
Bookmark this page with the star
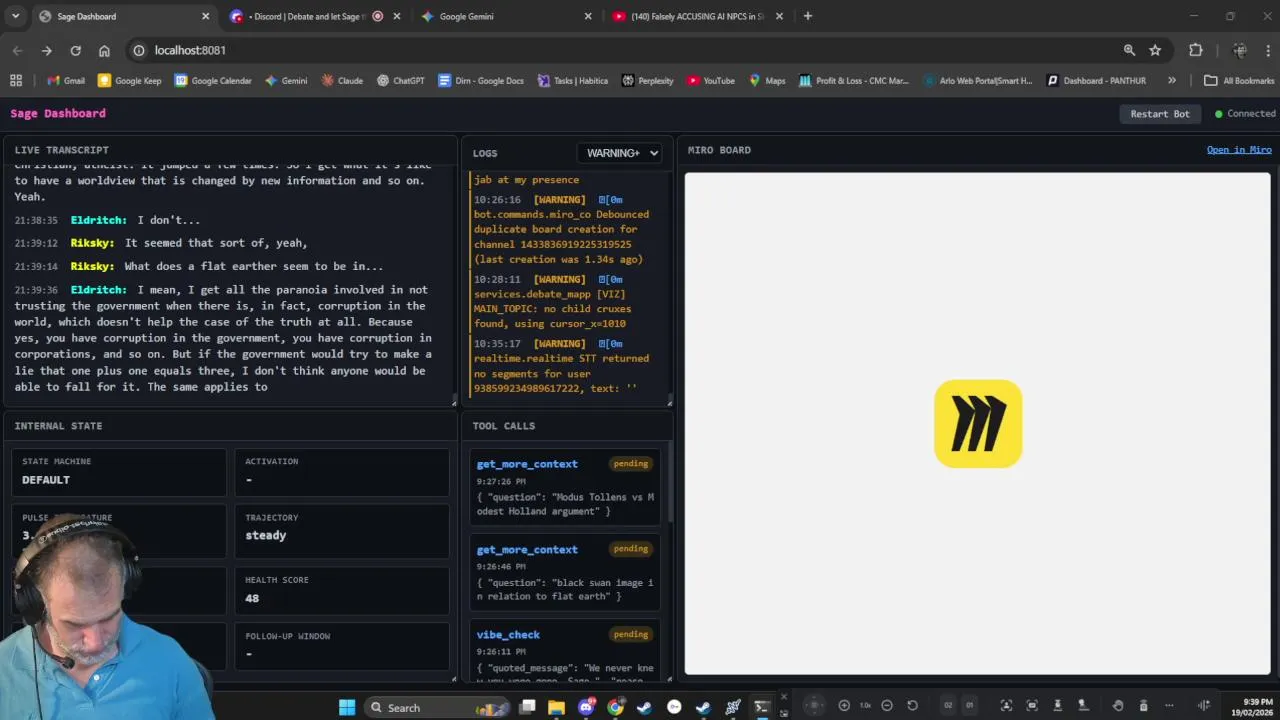[x=1155, y=50]
